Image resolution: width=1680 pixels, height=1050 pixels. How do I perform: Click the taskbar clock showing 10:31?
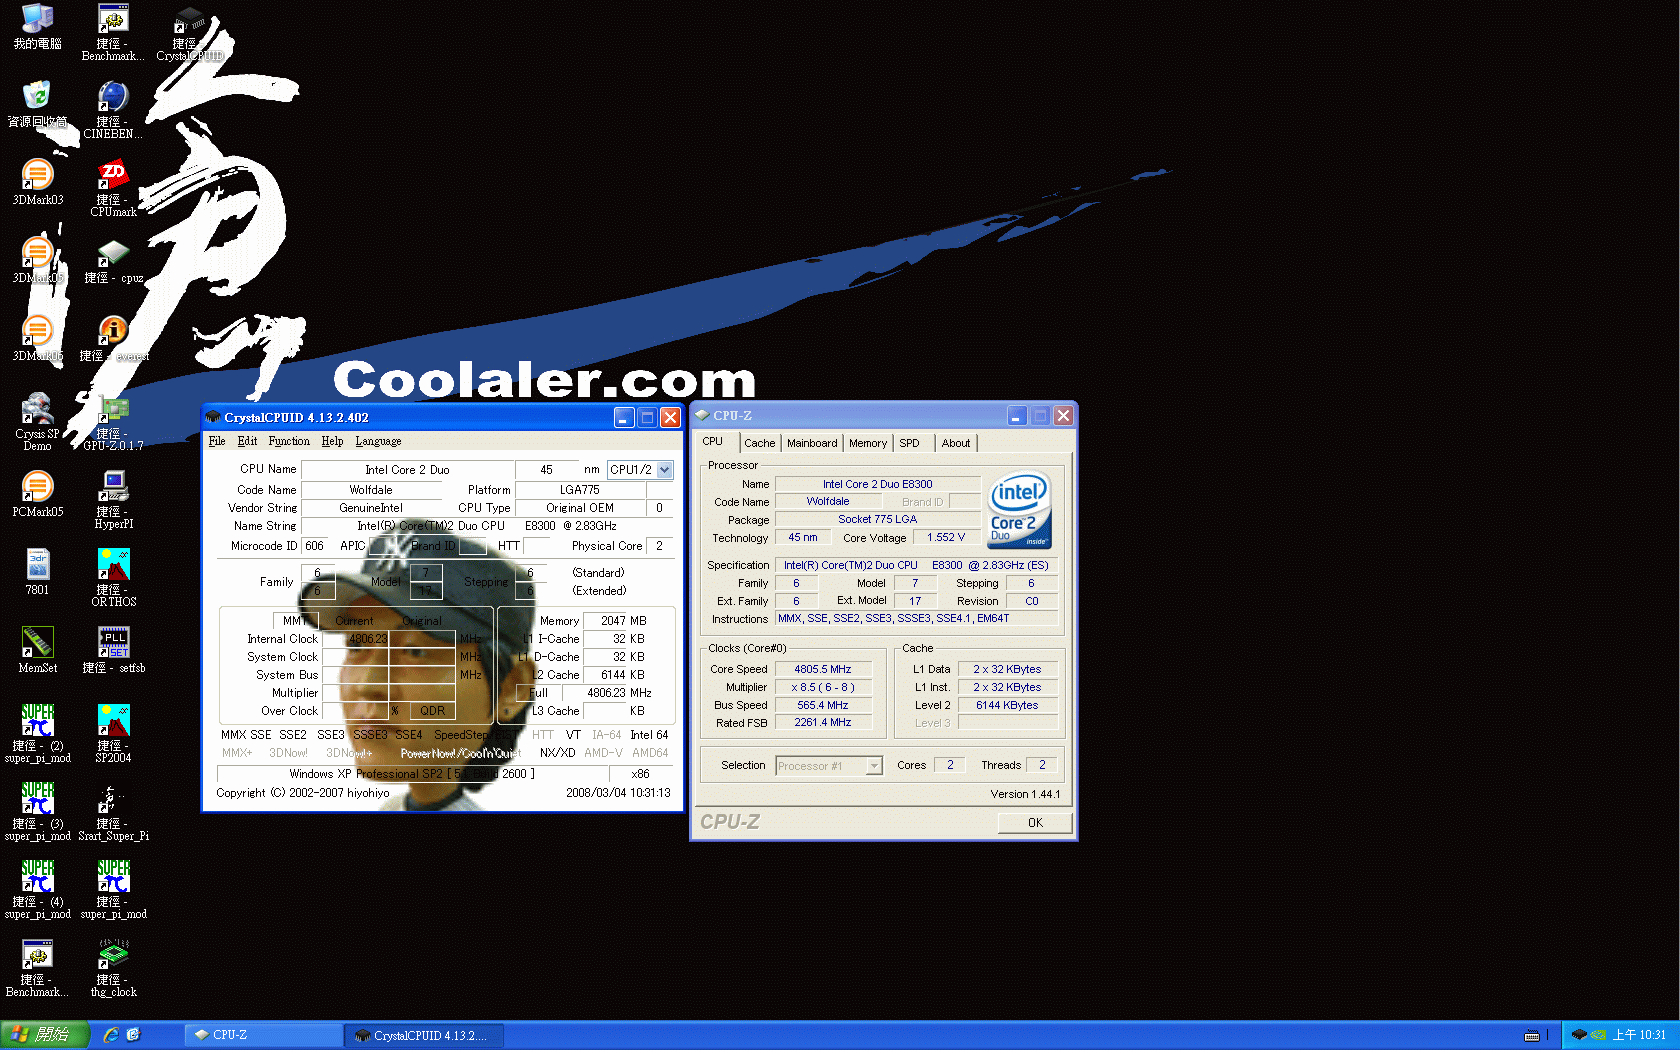point(1640,1035)
